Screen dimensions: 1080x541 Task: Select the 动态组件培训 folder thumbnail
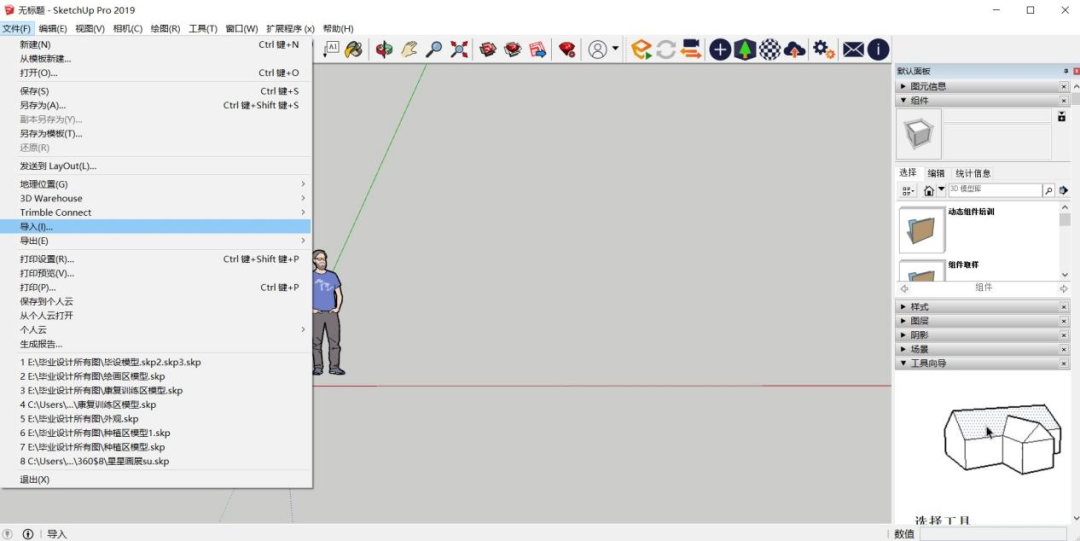coord(922,229)
